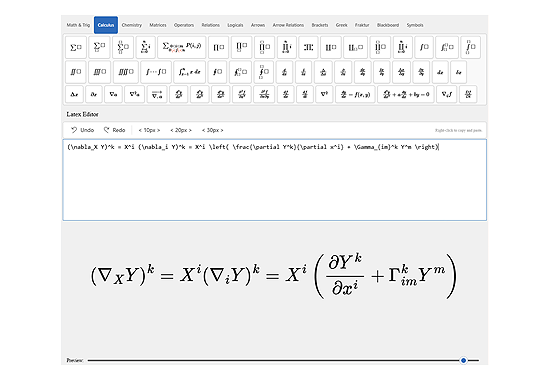This screenshot has height=380, width=550.
Task: Click the Undo button
Action: [x=82, y=130]
